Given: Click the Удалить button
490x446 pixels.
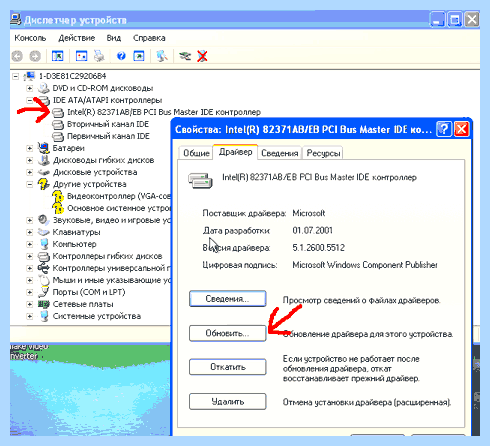Looking at the screenshot, I should [x=228, y=402].
